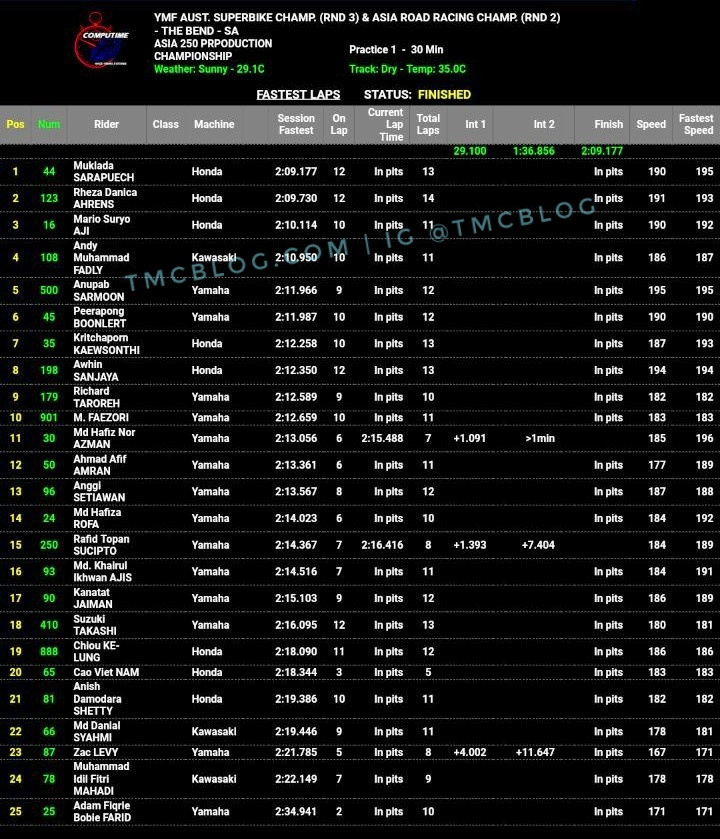Select rider Andy Muhammad FADLY

tap(101, 257)
